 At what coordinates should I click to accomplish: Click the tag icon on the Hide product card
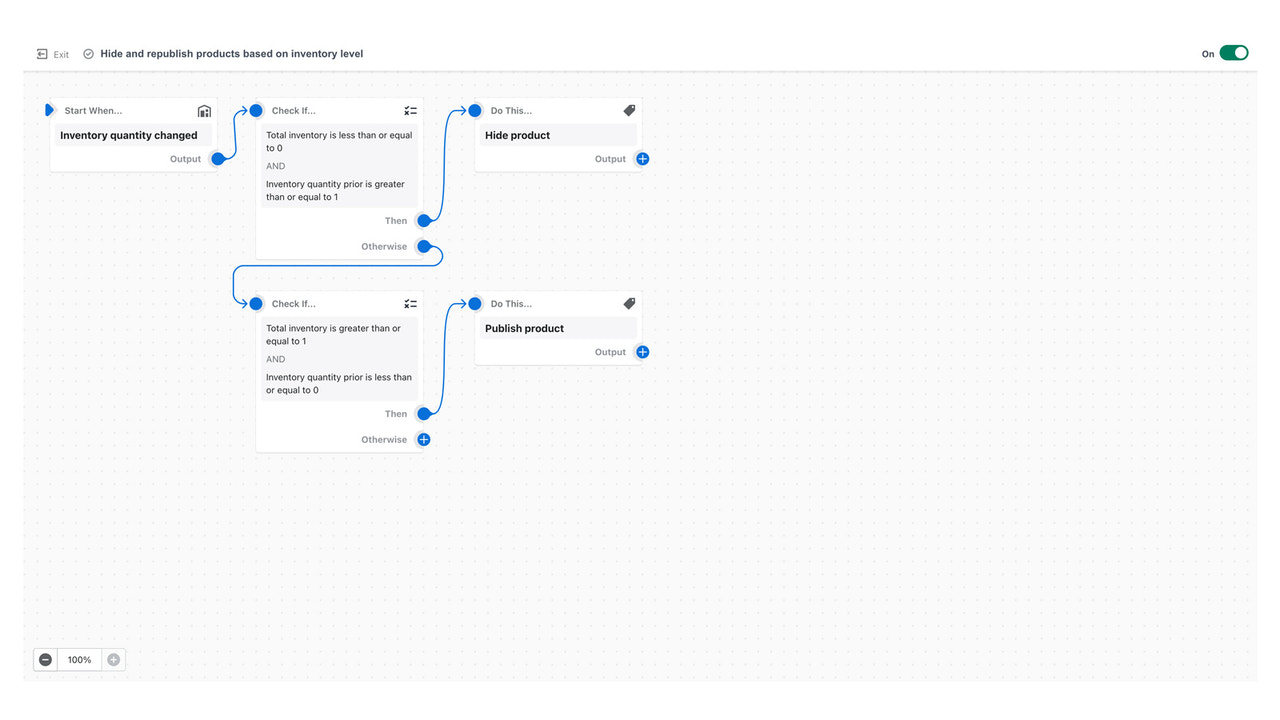[x=629, y=110]
